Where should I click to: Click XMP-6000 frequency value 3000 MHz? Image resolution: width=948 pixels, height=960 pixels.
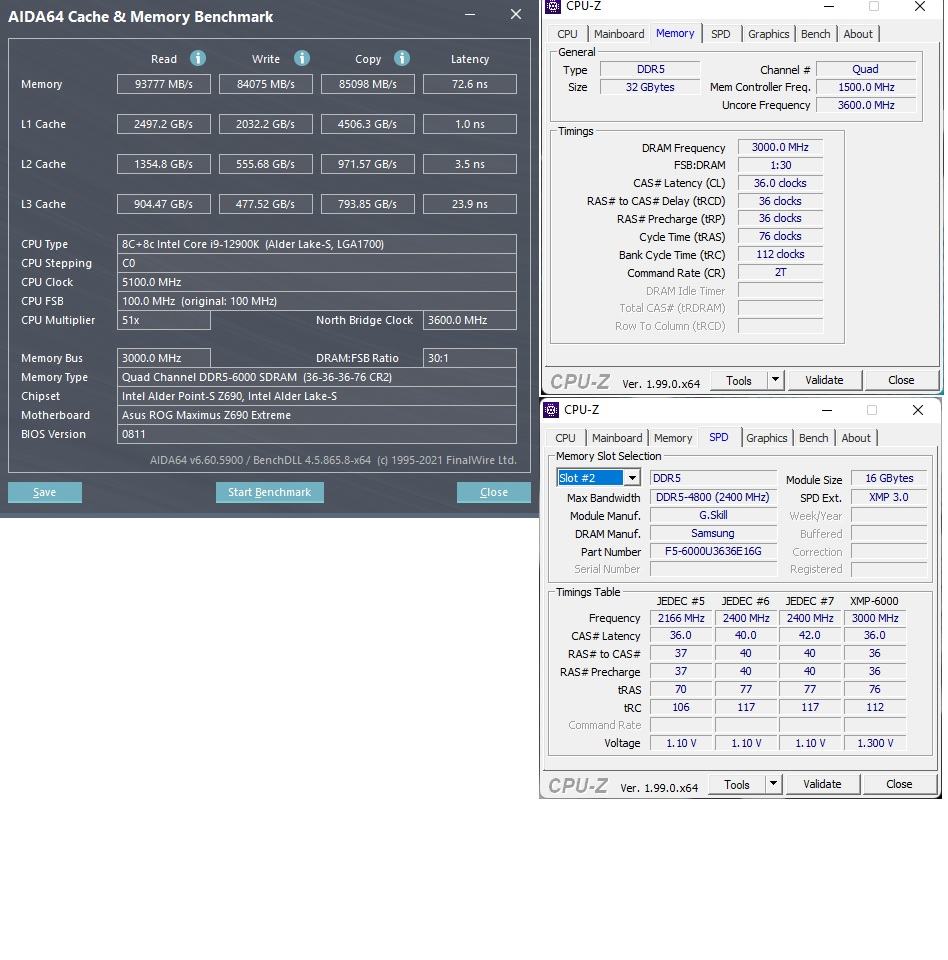click(x=875, y=618)
